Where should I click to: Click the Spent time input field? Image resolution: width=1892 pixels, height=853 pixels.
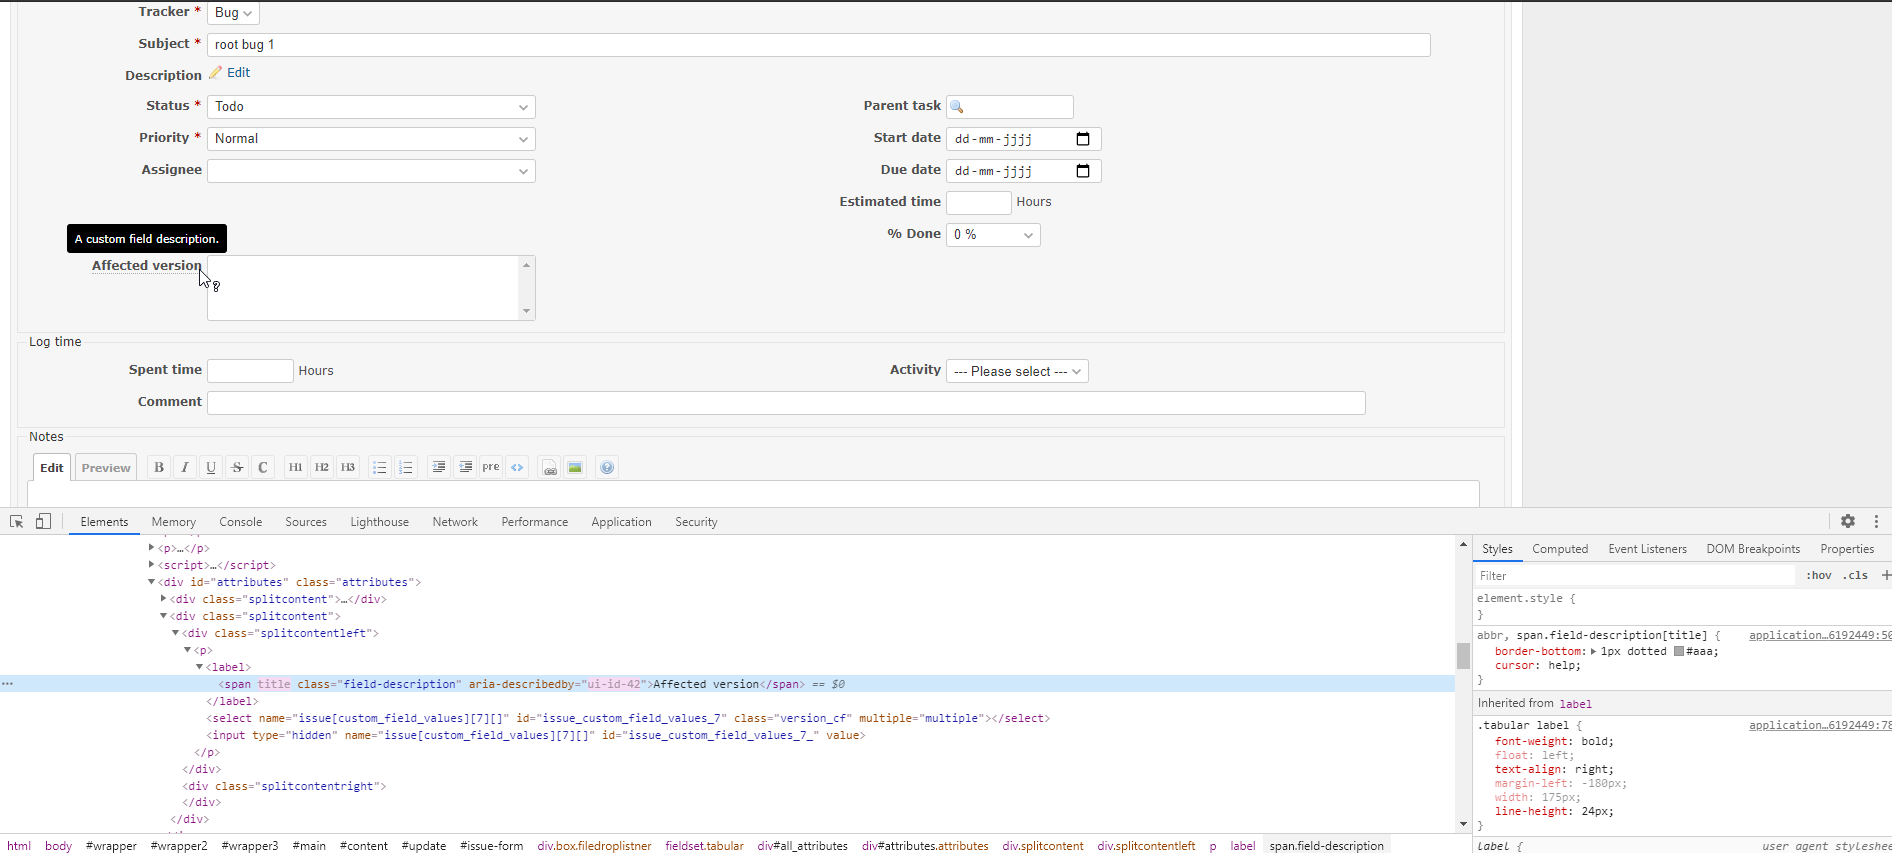(250, 371)
